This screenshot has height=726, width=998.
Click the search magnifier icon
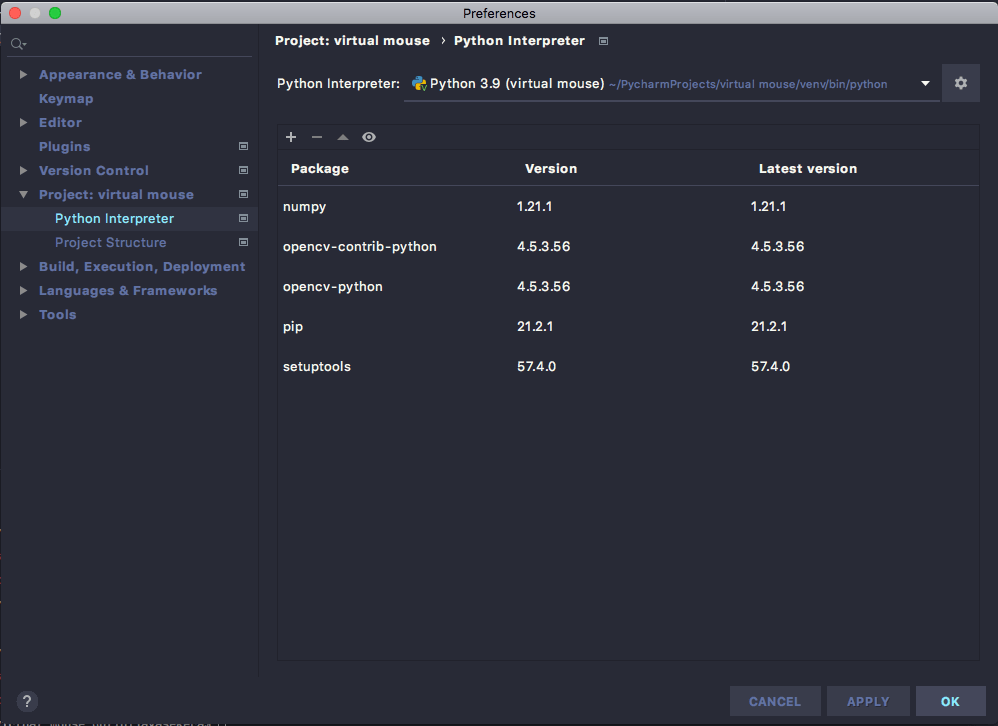pyautogui.click(x=18, y=44)
